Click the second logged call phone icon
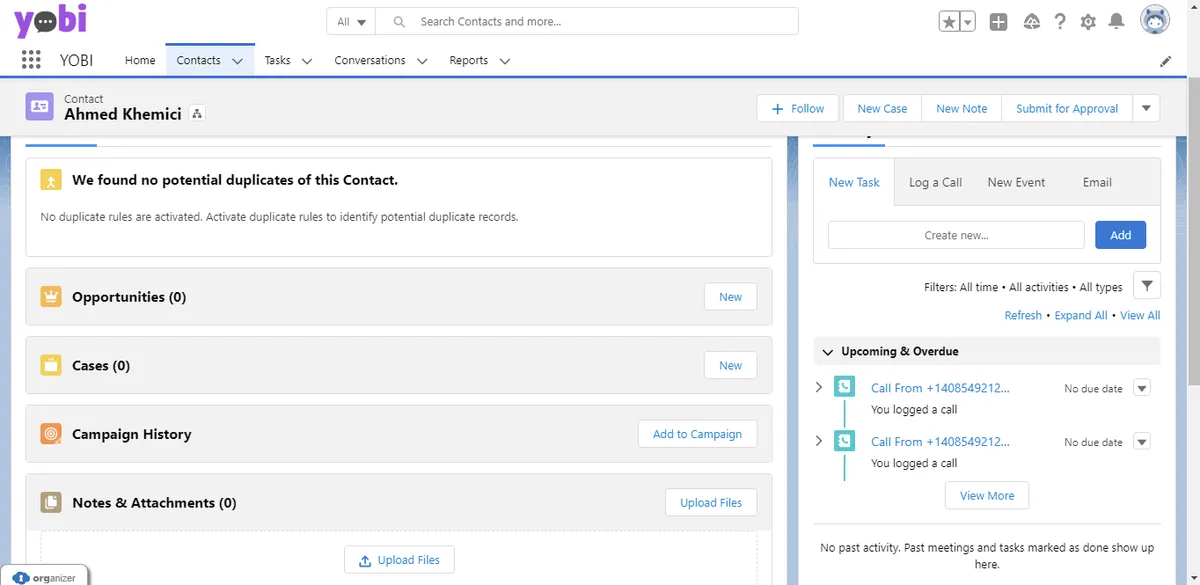The image size is (1200, 585). pos(845,441)
